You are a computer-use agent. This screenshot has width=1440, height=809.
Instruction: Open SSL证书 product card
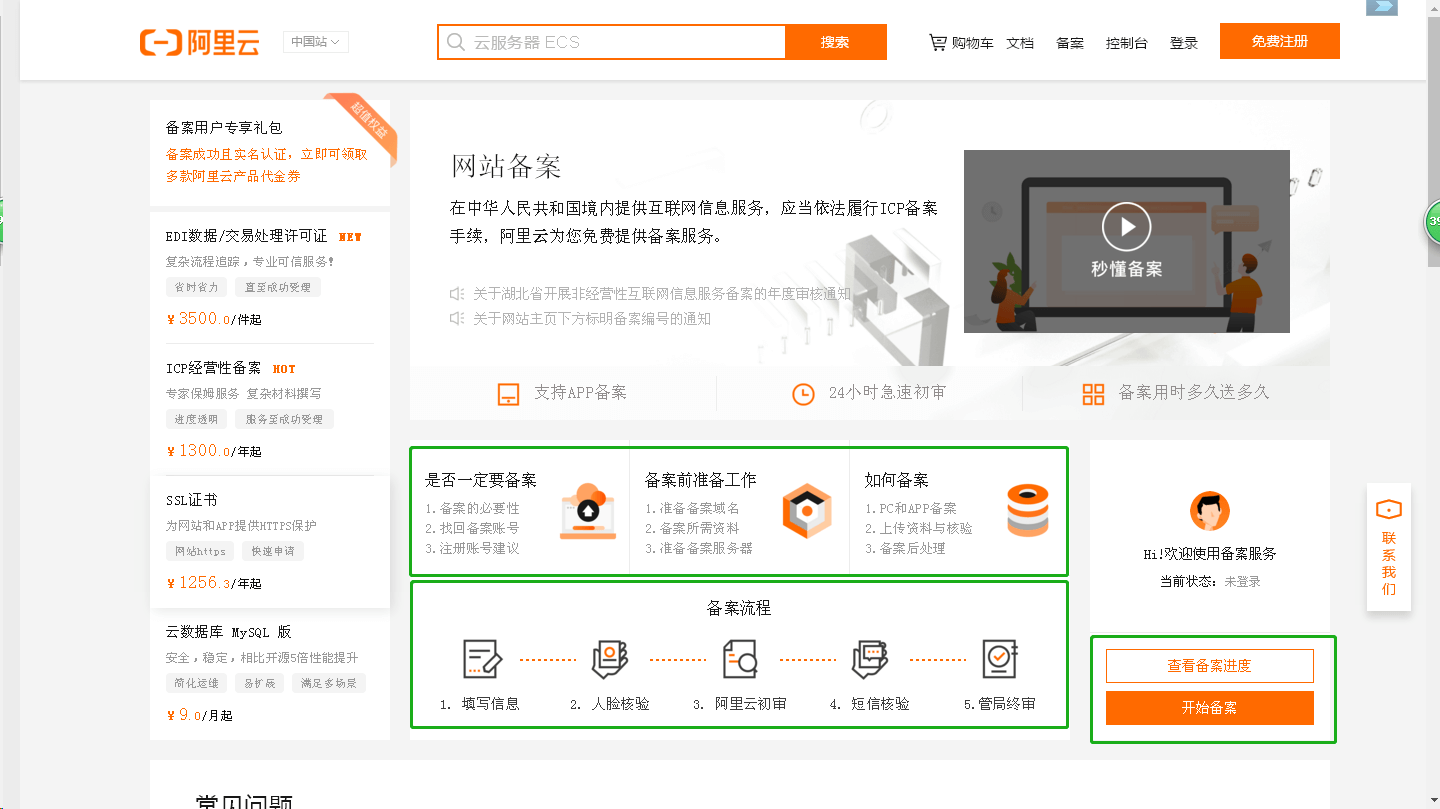[x=270, y=542]
